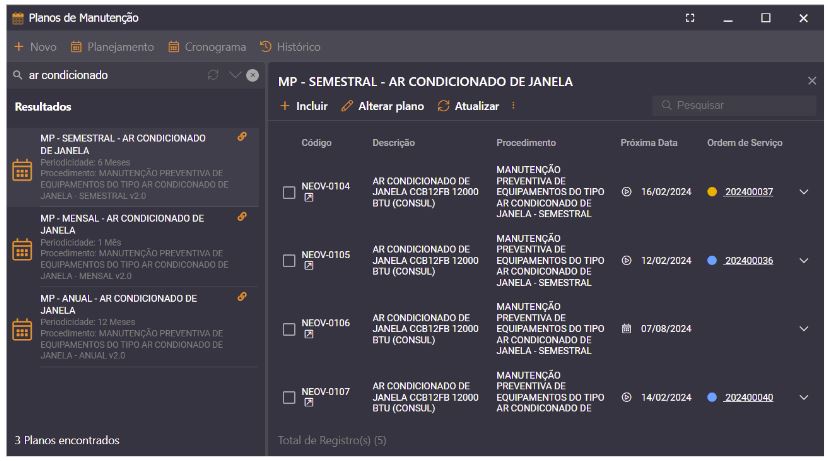The height and width of the screenshot is (461, 828).
Task: Check the NEOV-0105 row checkbox
Action: click(289, 260)
